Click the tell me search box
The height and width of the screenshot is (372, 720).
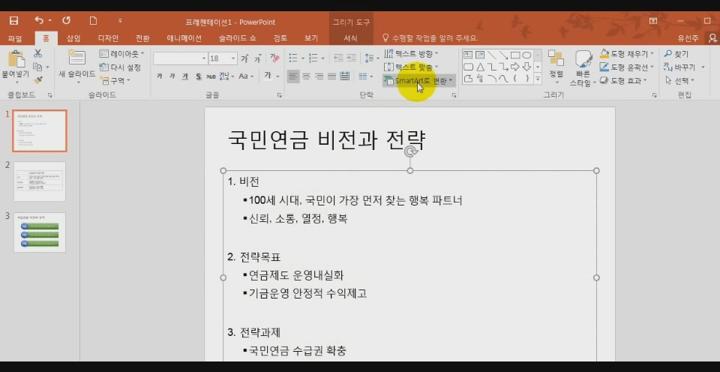click(430, 38)
